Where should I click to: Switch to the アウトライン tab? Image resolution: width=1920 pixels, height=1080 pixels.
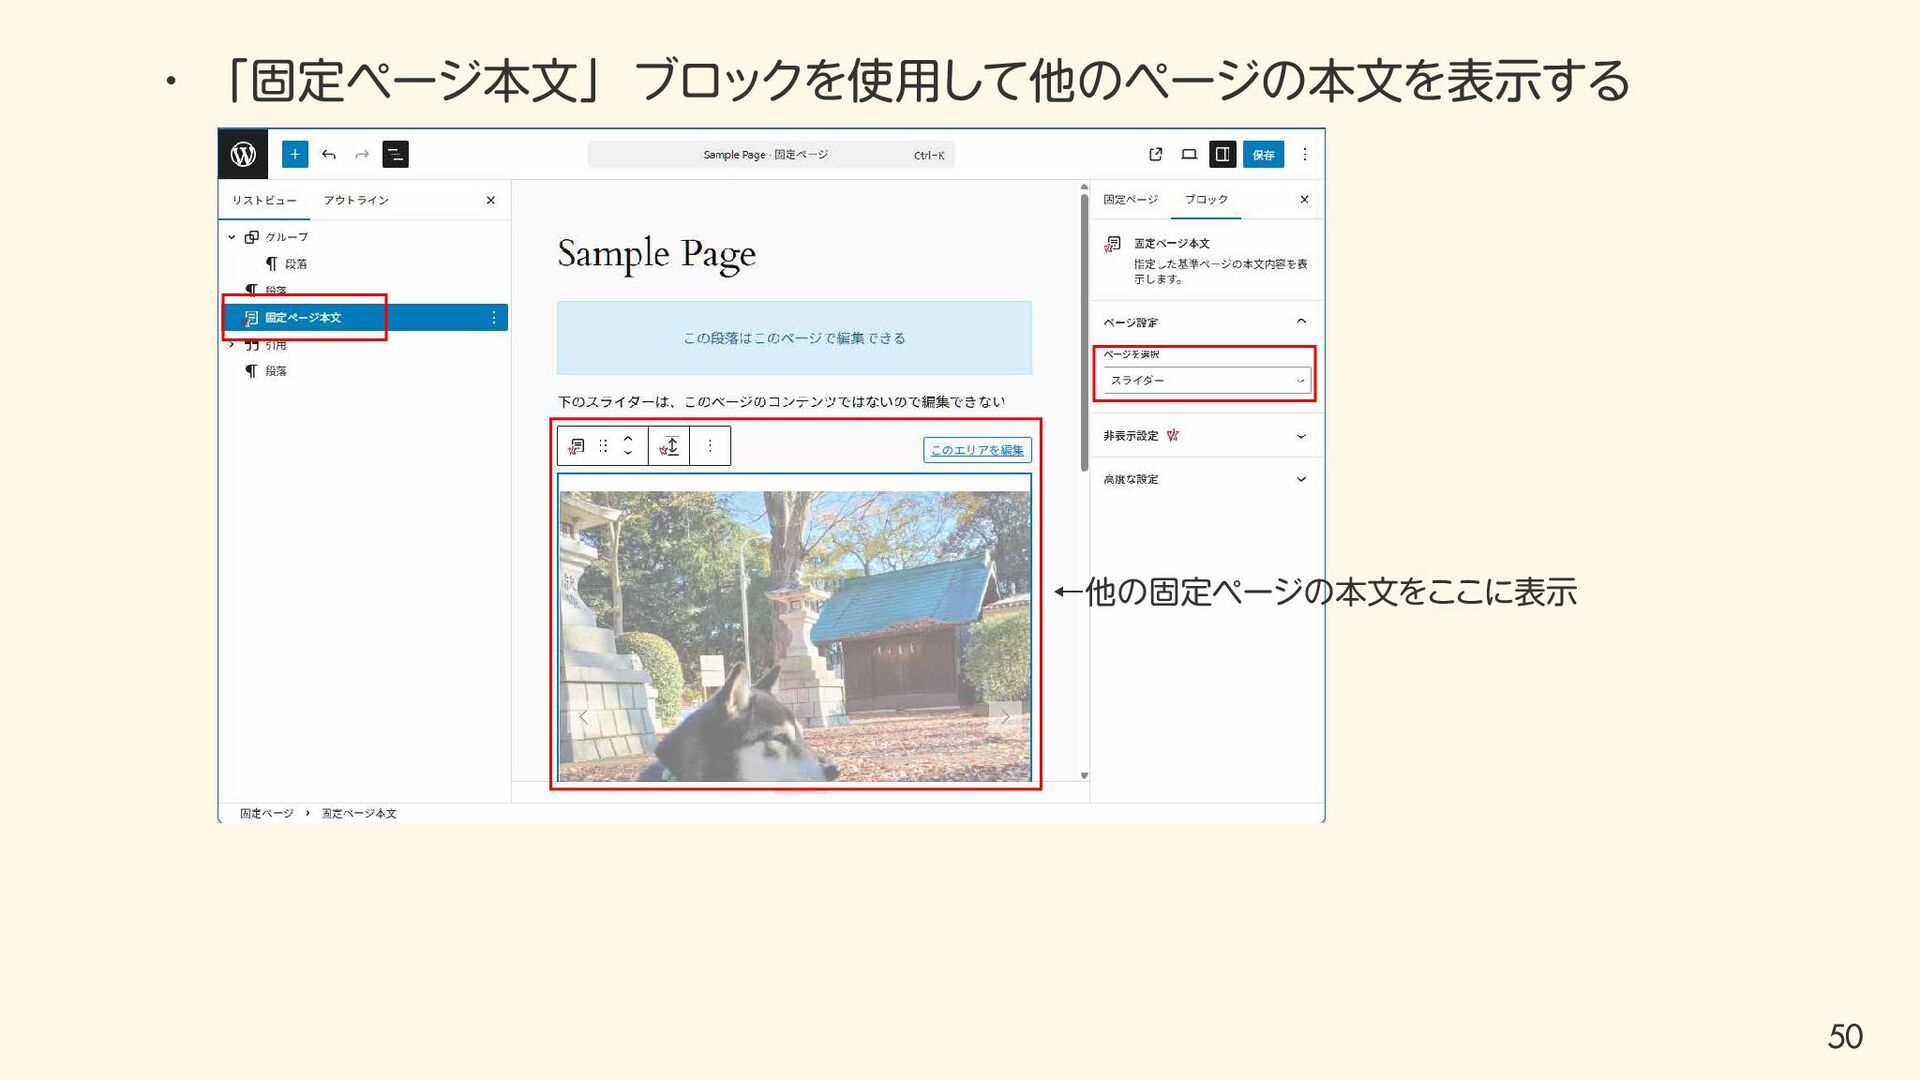click(356, 200)
